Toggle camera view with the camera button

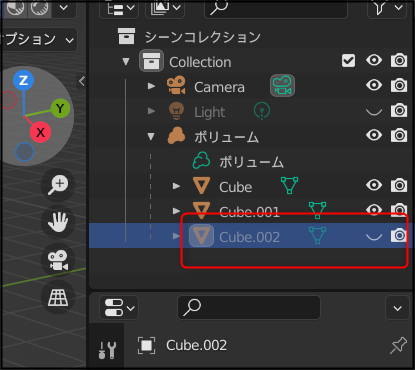pos(58,260)
